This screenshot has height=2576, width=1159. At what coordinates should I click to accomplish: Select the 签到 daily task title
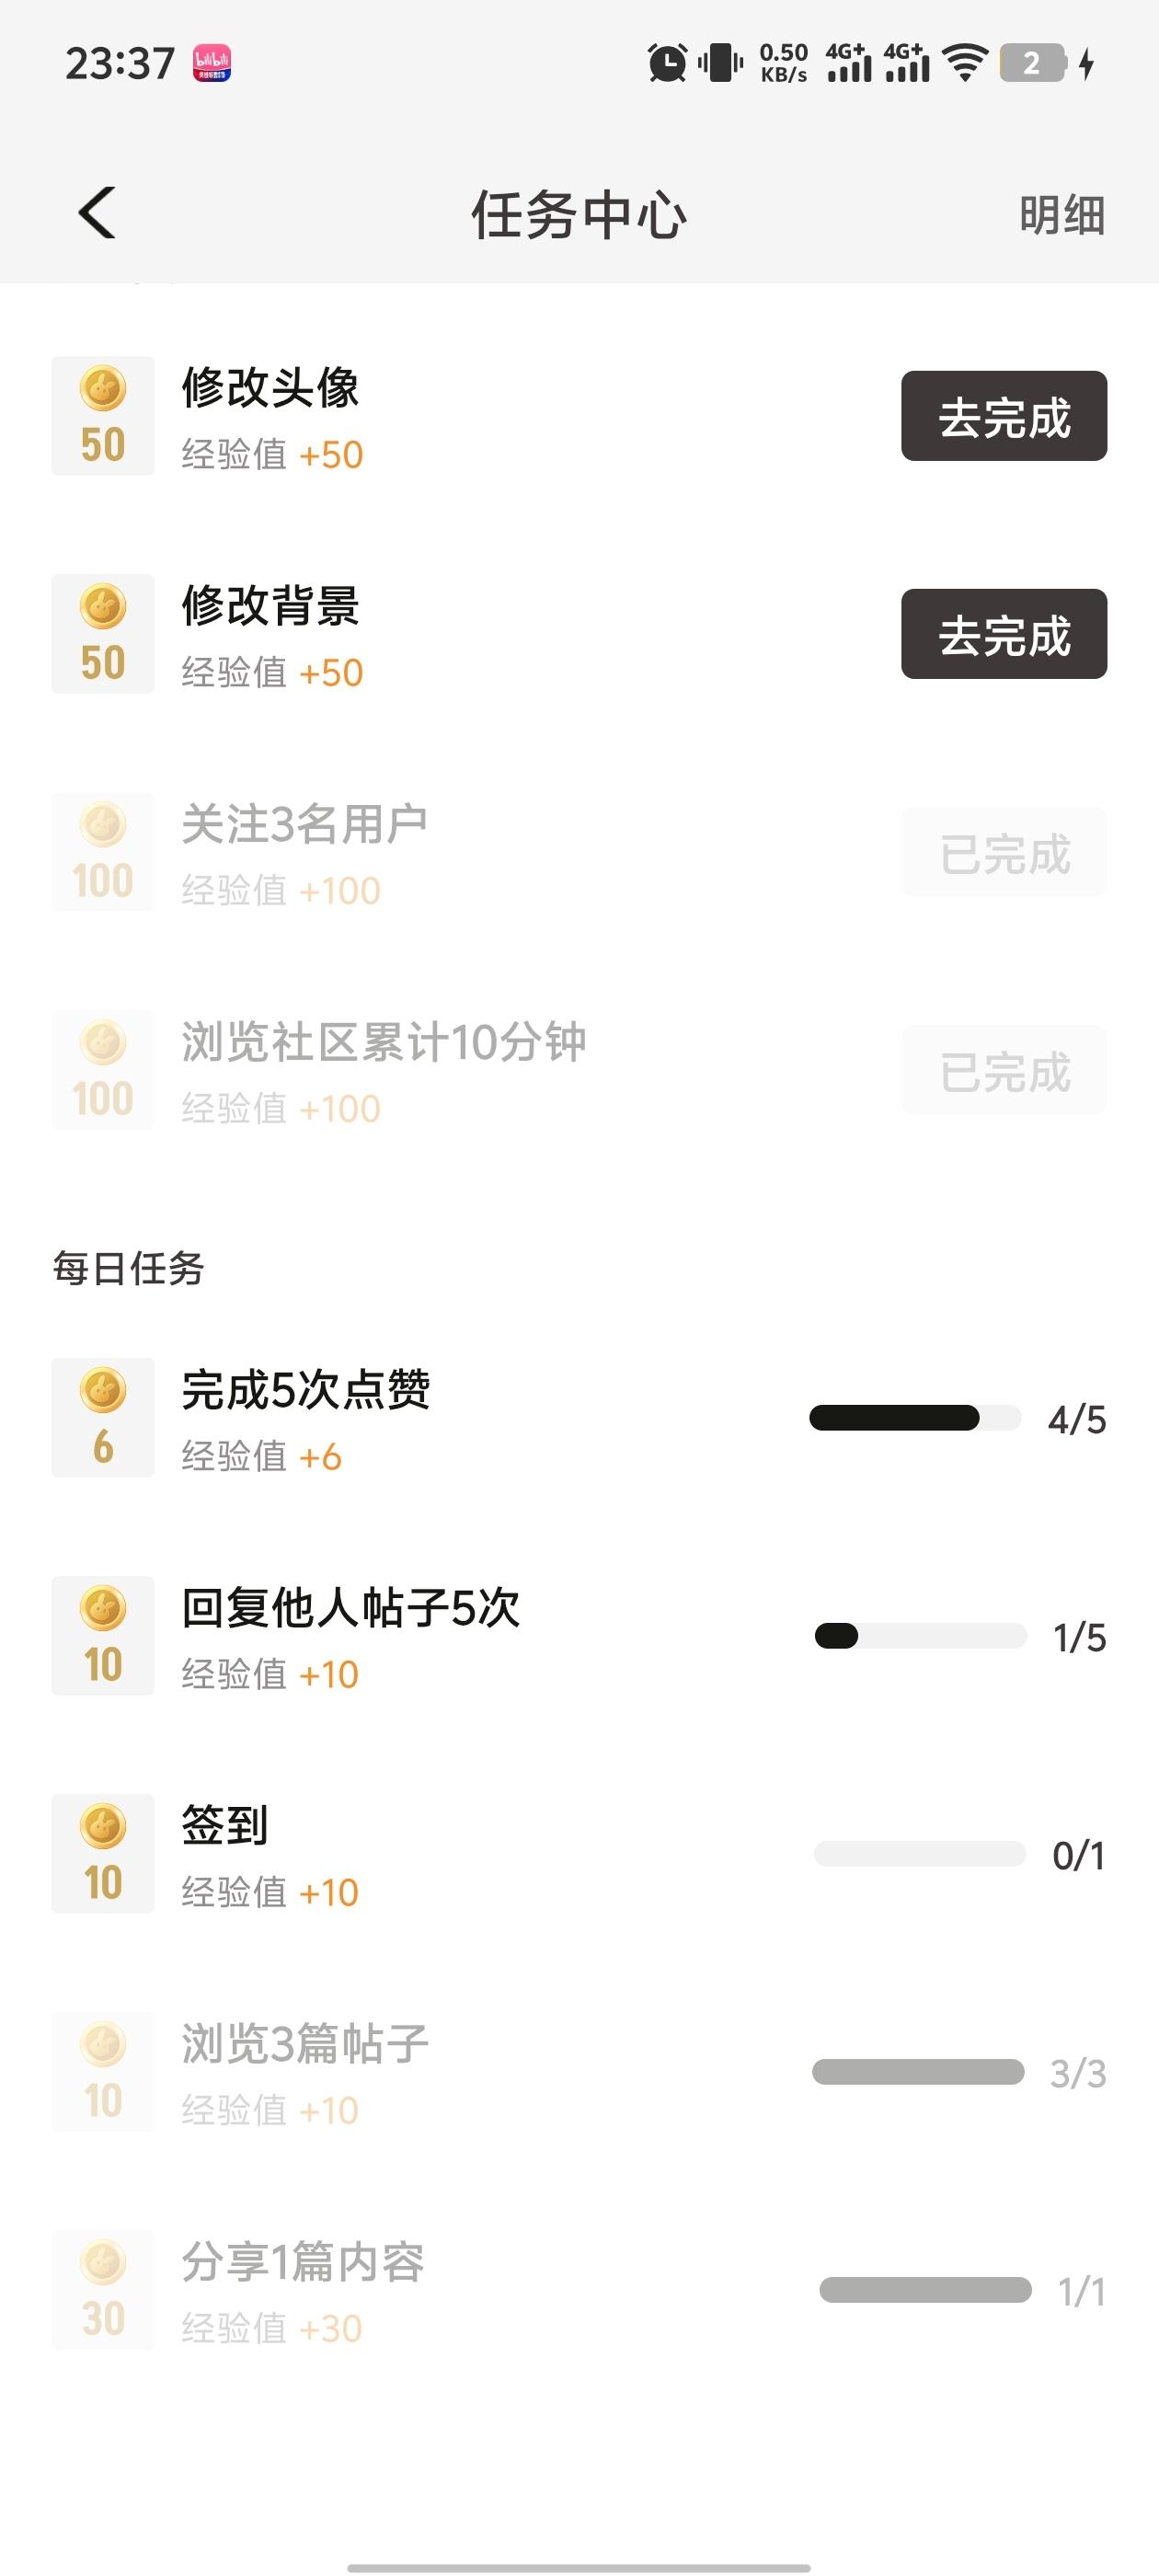tap(225, 1825)
